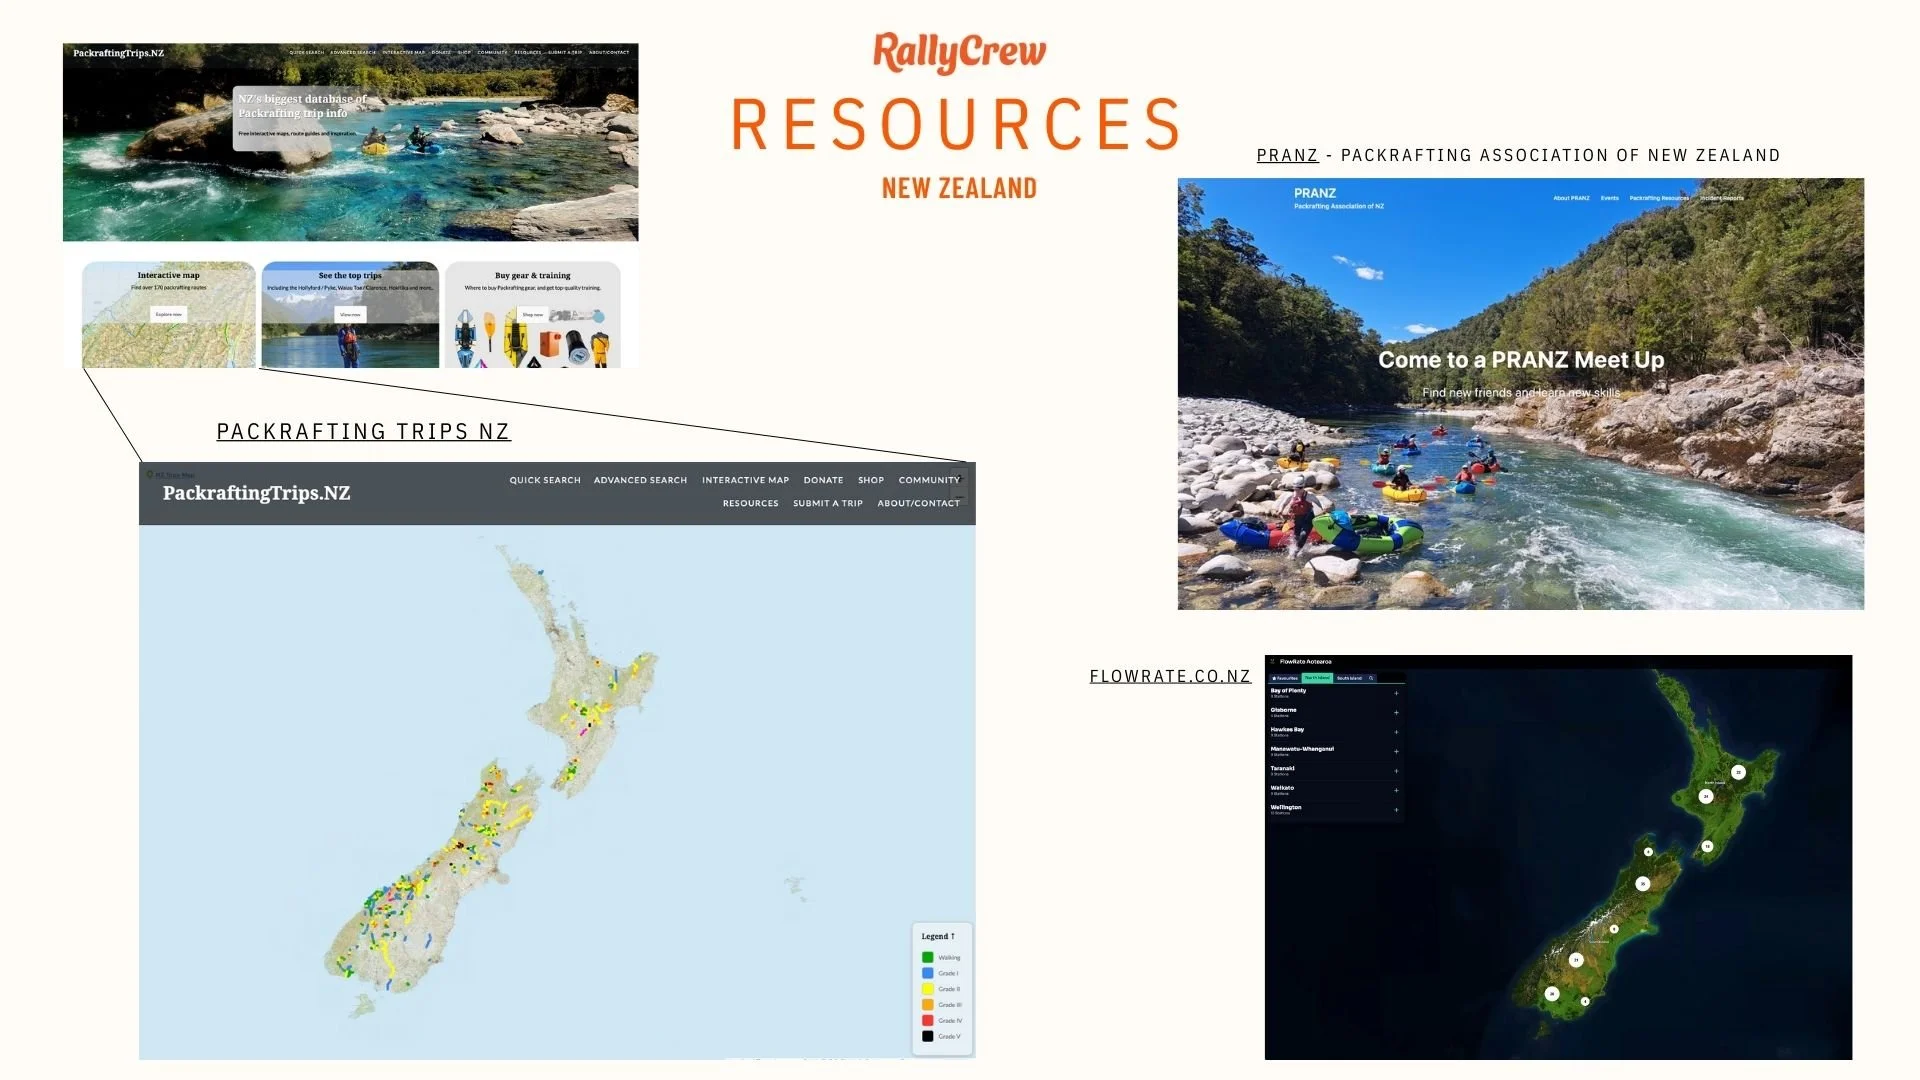
Task: Expand the Hawkes Bay region
Action: click(x=1396, y=732)
